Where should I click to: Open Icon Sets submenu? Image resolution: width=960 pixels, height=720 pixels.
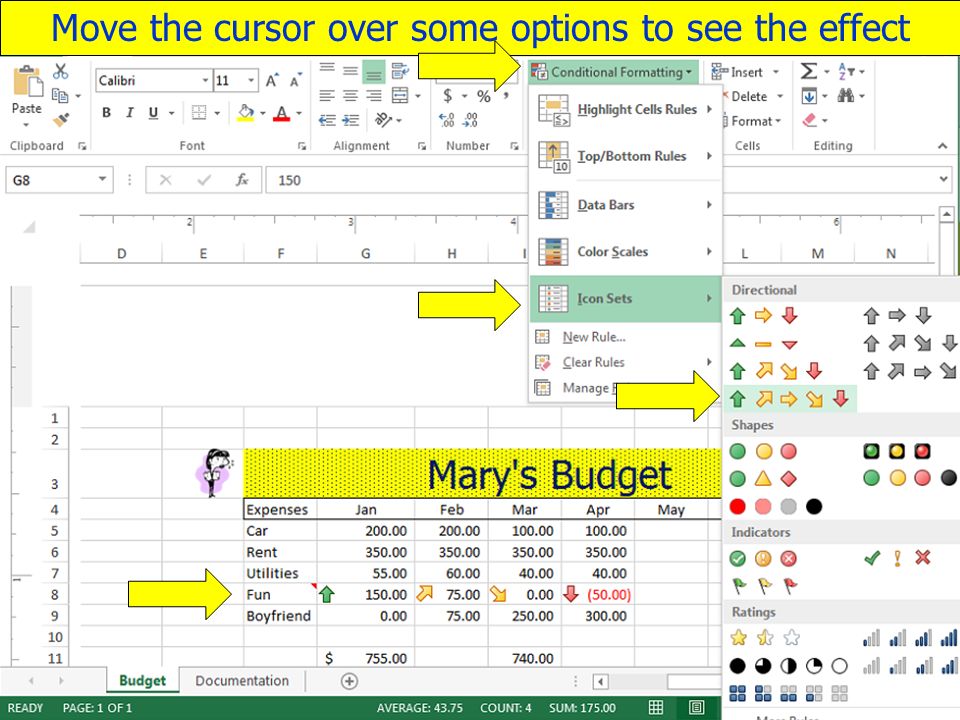point(625,299)
